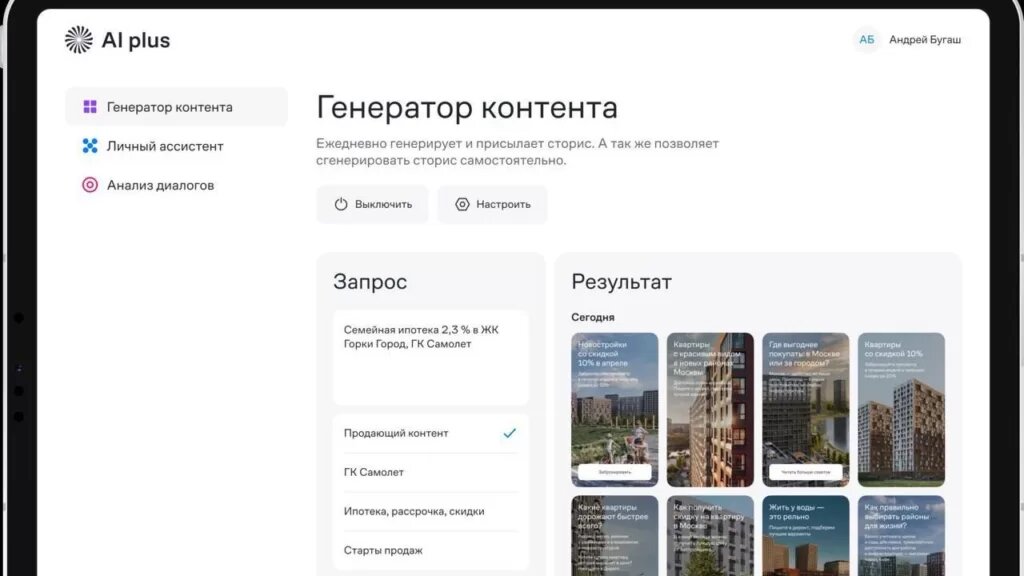Select Ипотека, рассрочка, скидки option
The height and width of the screenshot is (576, 1024).
click(x=430, y=511)
